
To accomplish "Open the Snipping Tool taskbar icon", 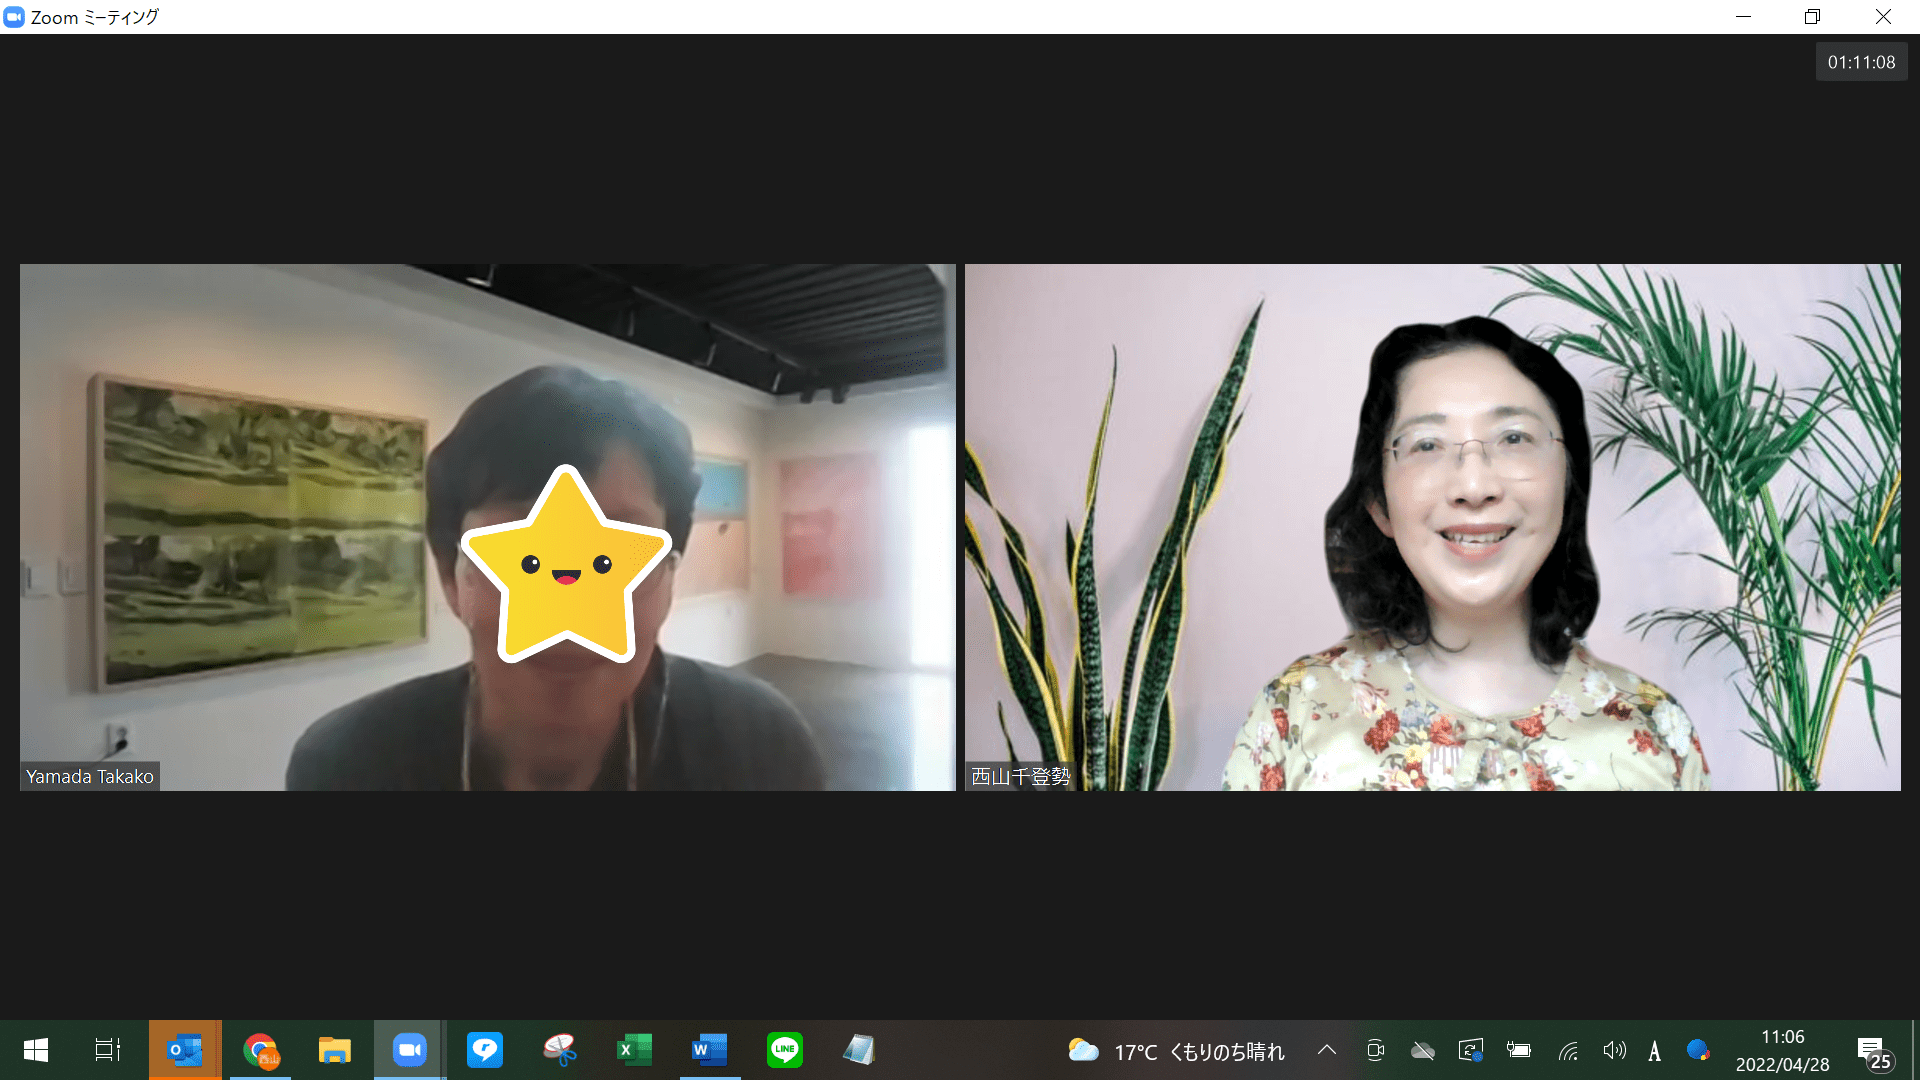I will [560, 1050].
